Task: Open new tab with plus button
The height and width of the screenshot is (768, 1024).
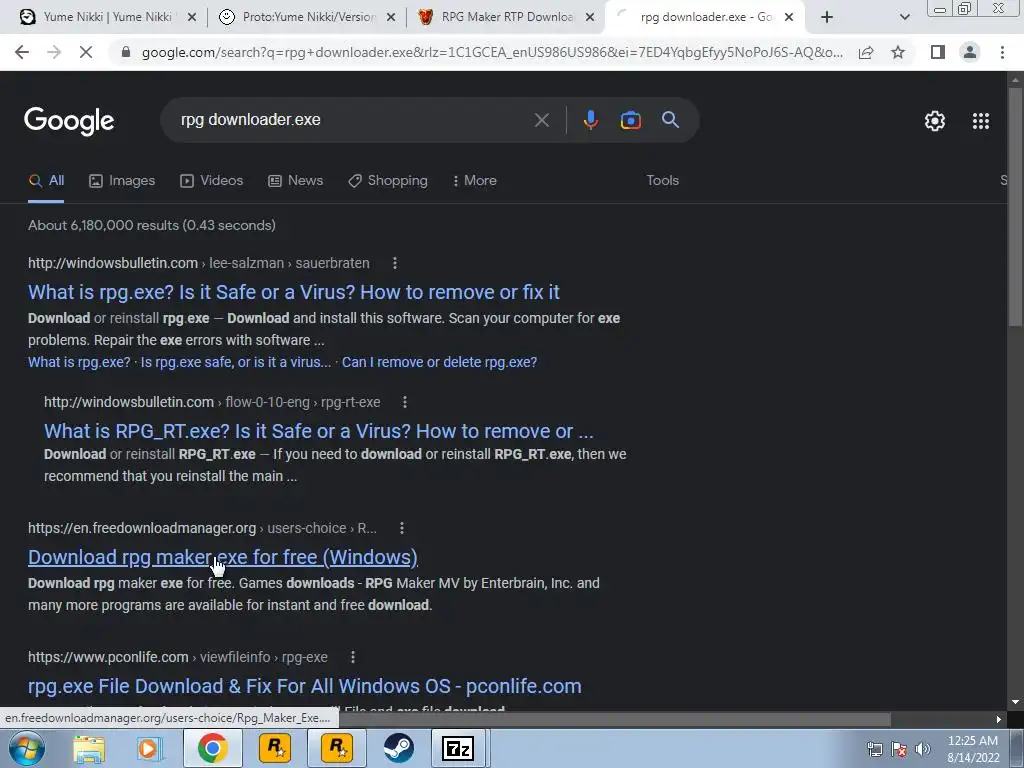Action: click(x=827, y=18)
